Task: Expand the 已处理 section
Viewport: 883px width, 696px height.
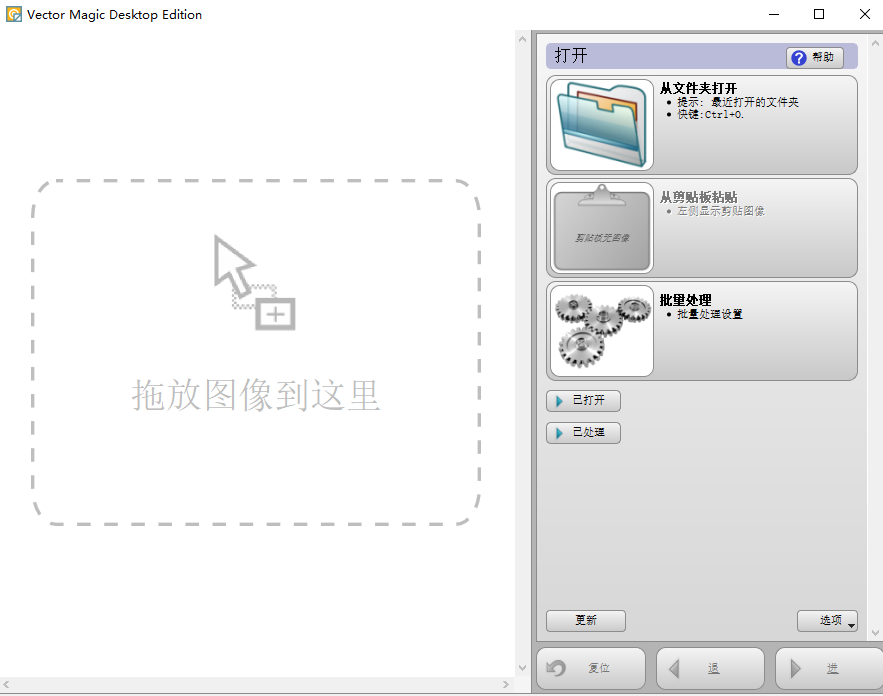Action: 583,433
